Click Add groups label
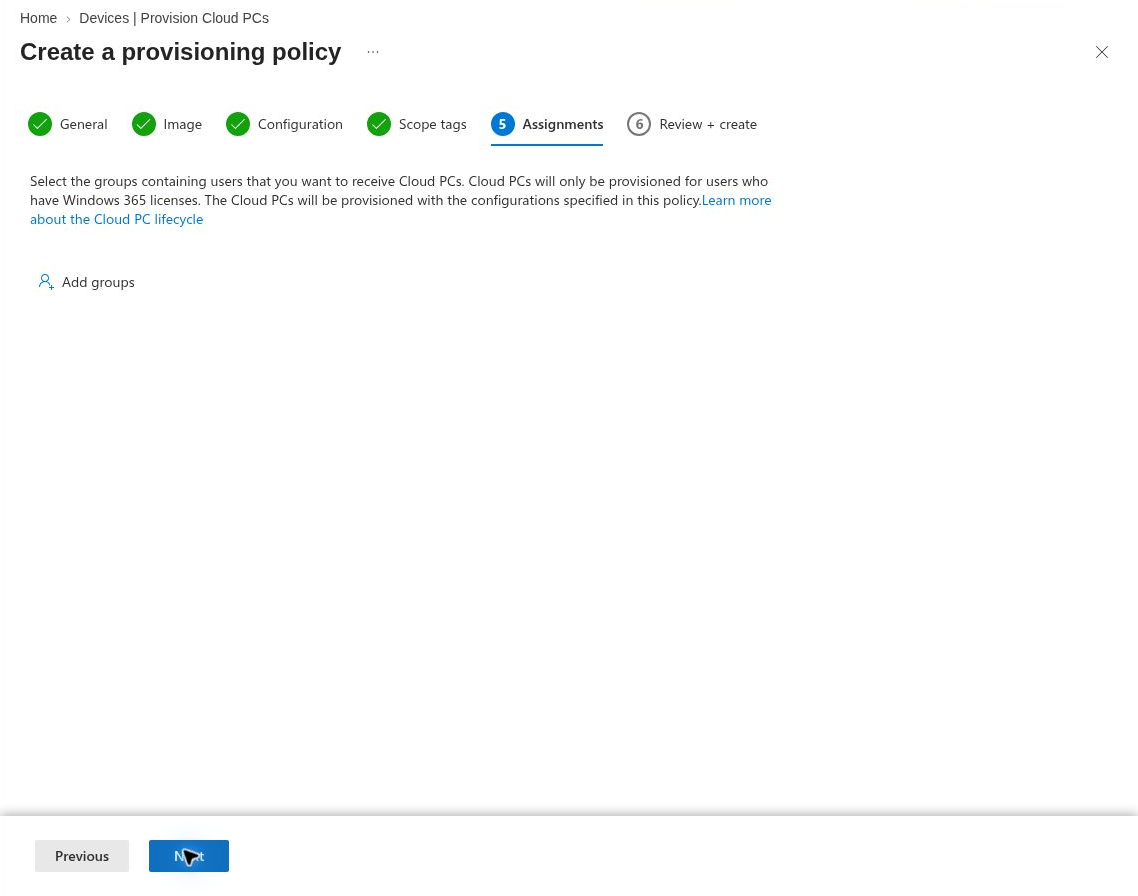Image resolution: width=1138 pixels, height=896 pixels. pyautogui.click(x=98, y=282)
